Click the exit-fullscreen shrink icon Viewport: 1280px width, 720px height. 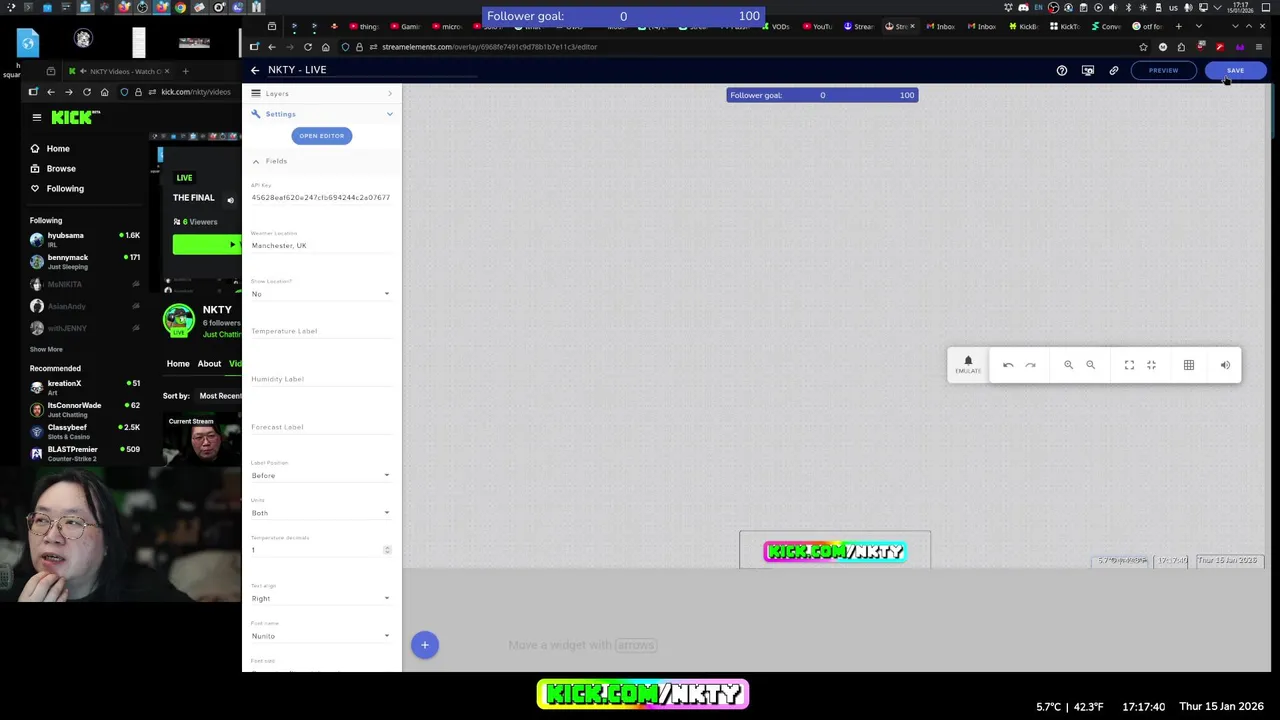tap(1151, 365)
